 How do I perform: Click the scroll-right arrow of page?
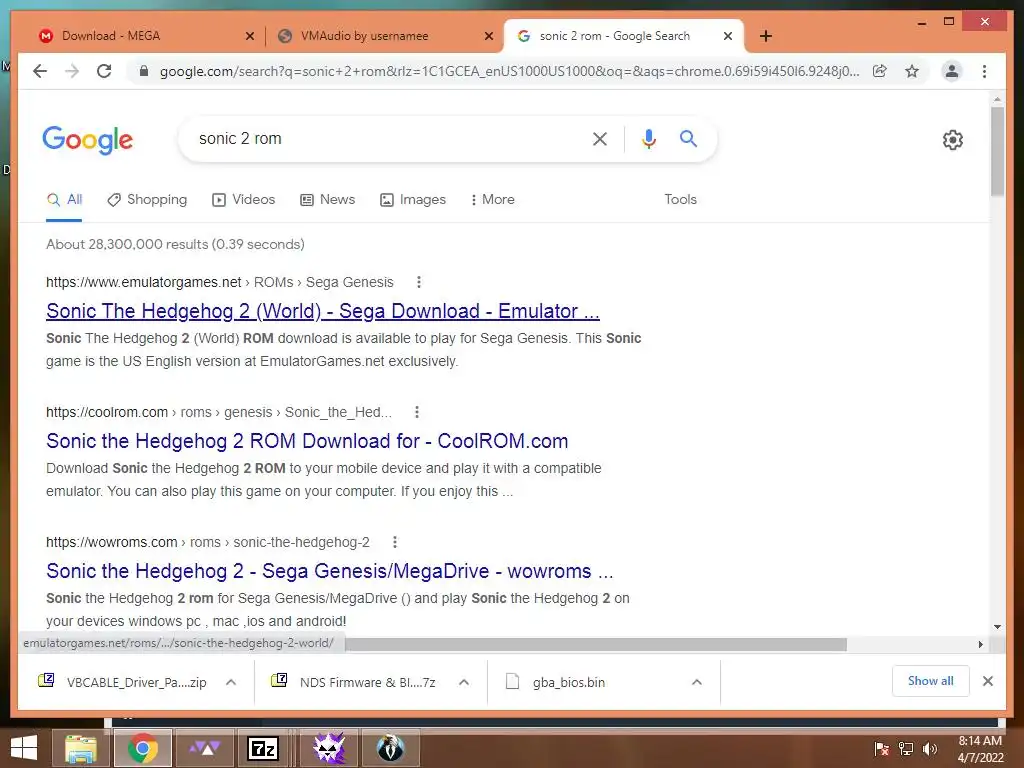(x=980, y=645)
